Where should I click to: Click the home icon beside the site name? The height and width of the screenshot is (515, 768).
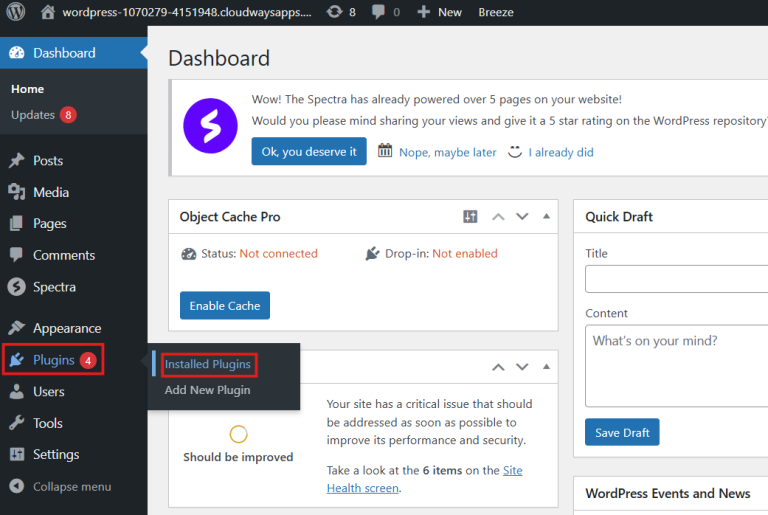click(48, 12)
